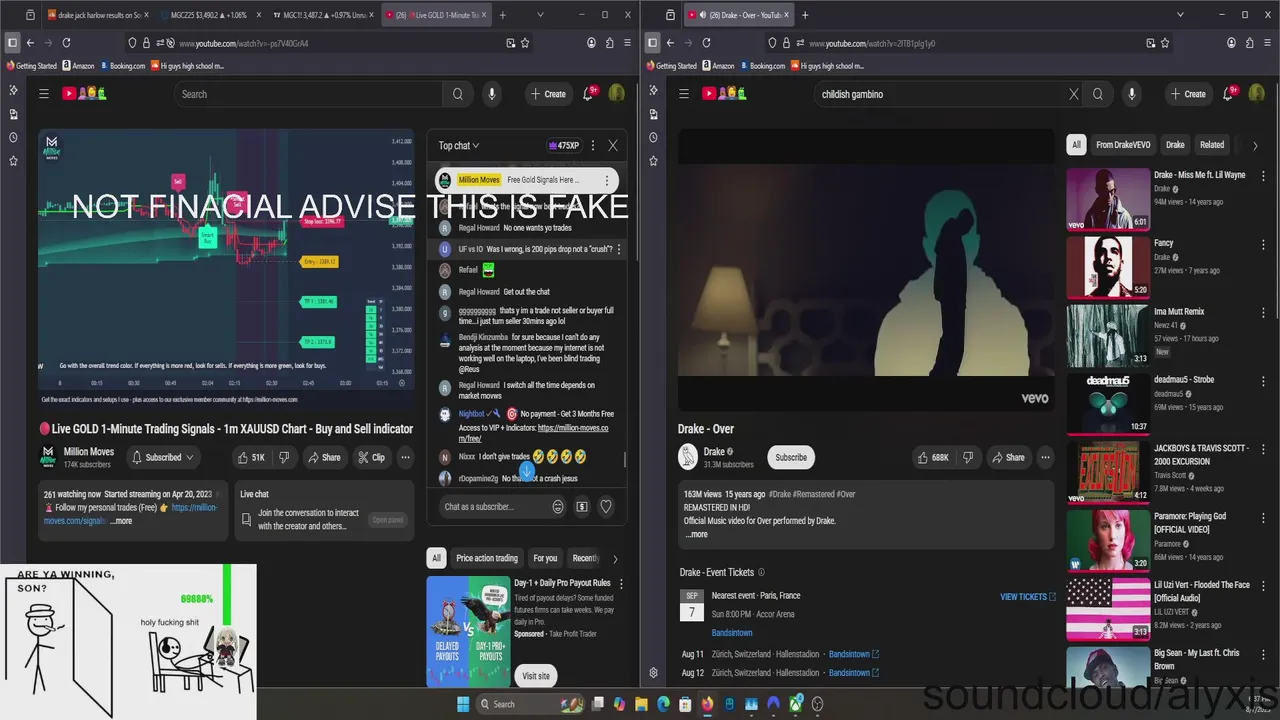Open more actions menu under Live GOLD video
Viewport: 1280px width, 720px height.
[x=405, y=457]
